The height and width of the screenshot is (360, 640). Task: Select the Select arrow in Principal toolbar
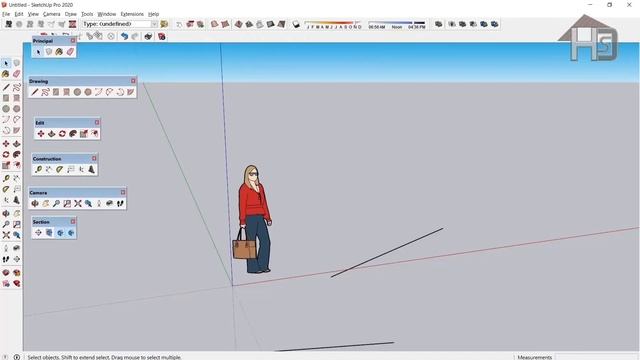pyautogui.click(x=38, y=52)
